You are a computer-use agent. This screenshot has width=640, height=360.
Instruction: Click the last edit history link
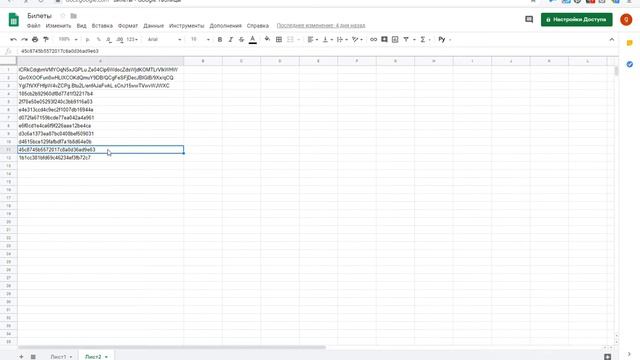(321, 26)
